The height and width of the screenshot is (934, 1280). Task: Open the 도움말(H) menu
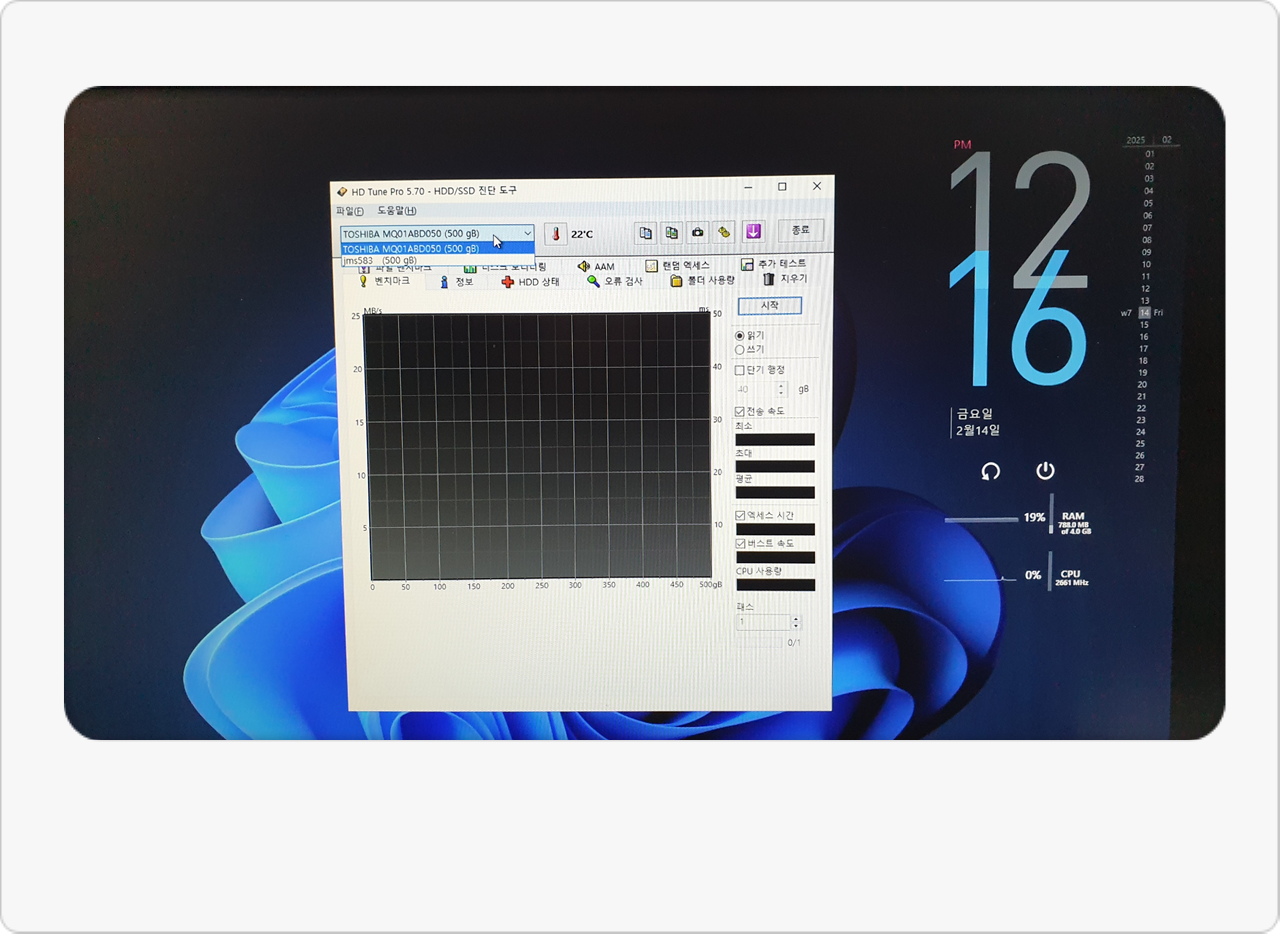pyautogui.click(x=397, y=211)
